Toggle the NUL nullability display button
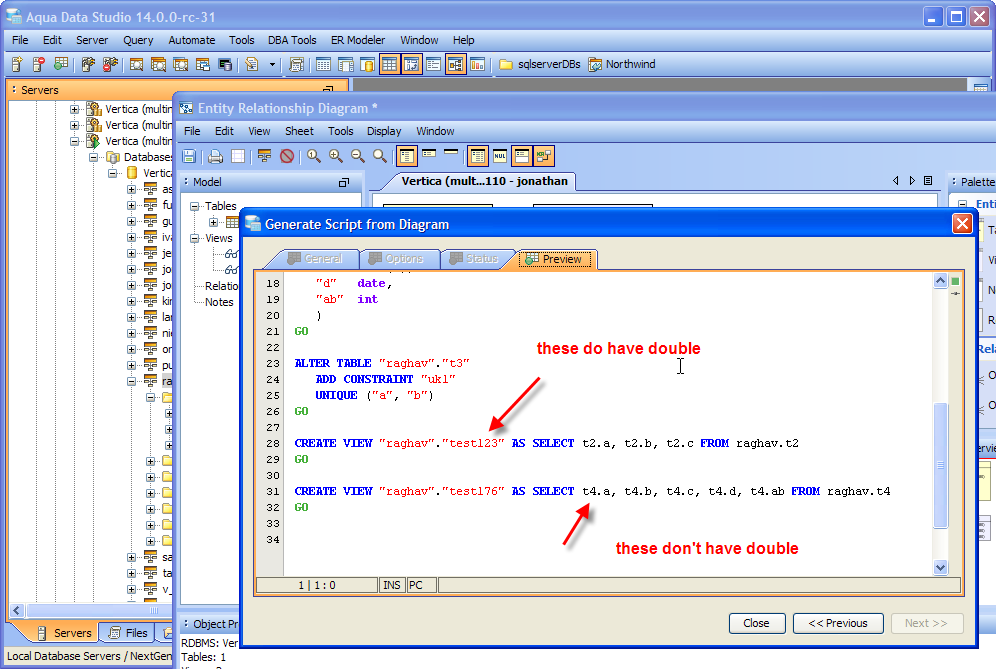996x669 pixels. tap(500, 156)
